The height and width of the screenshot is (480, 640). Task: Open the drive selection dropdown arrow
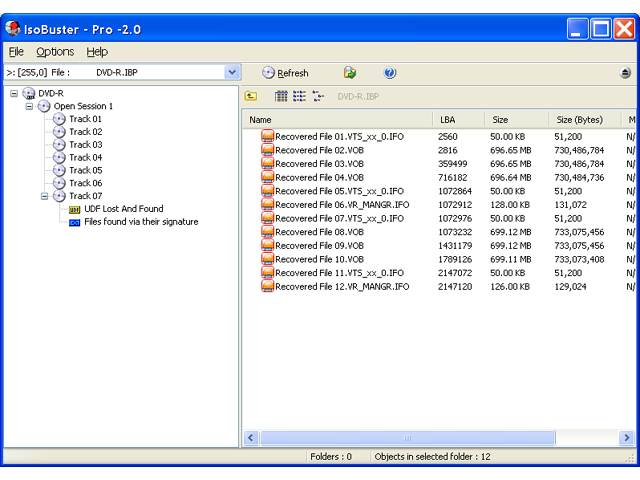(232, 72)
